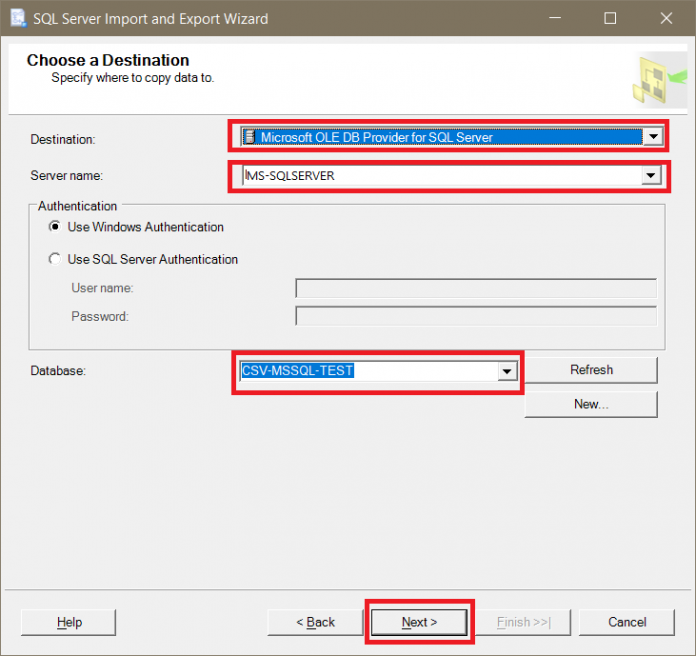This screenshot has width=696, height=656.
Task: Expand the Database dropdown list arrow
Action: (508, 371)
